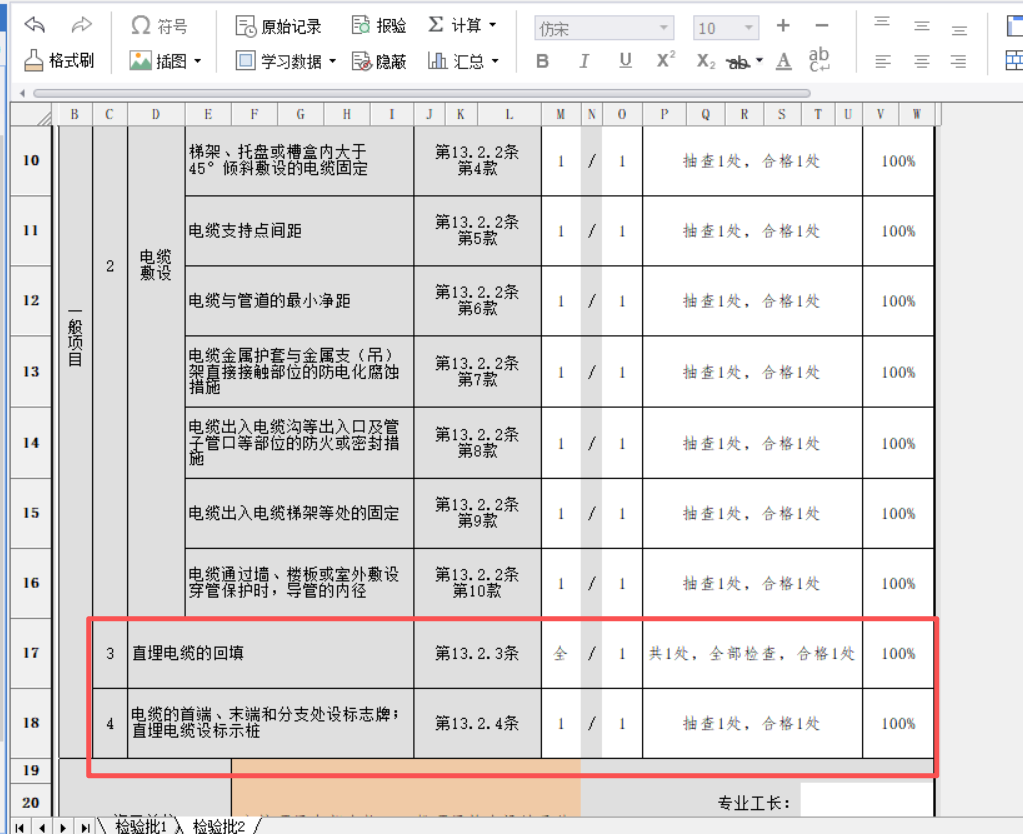Viewport: 1023px width, 834px height.
Task: Activate the 格式刷 format painter
Action: pos(59,61)
